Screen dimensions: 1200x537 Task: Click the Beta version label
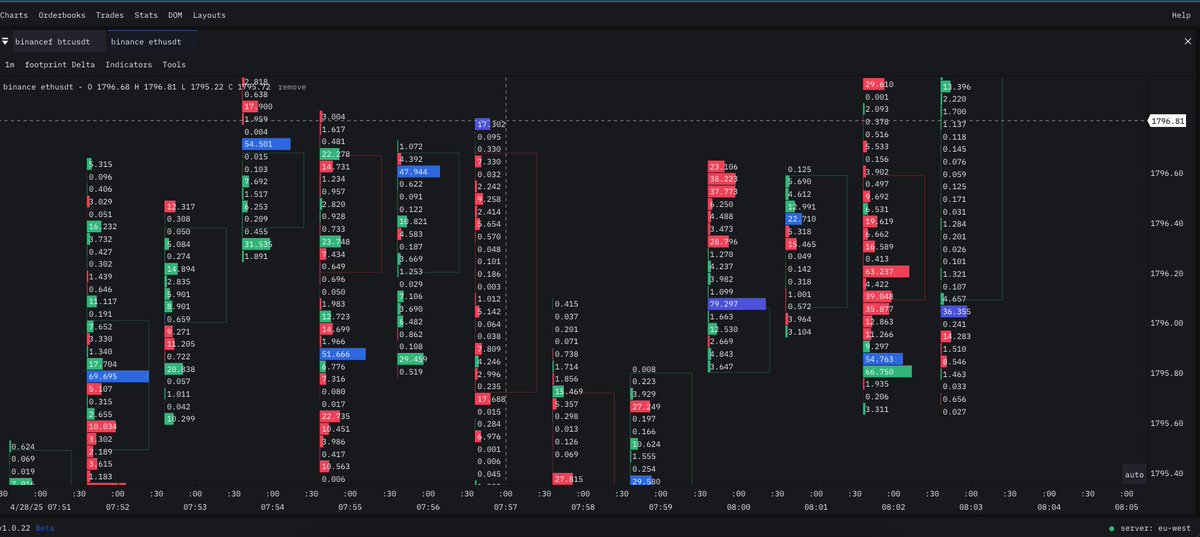45,527
